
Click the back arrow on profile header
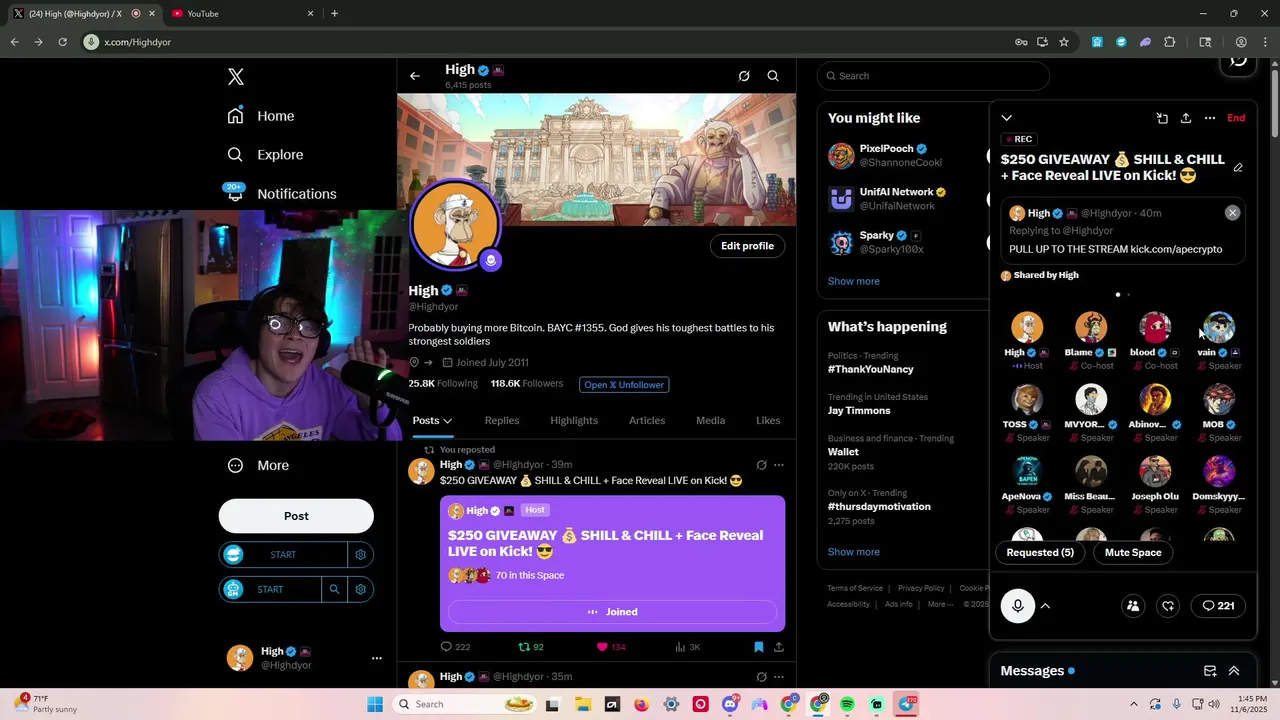pos(415,76)
